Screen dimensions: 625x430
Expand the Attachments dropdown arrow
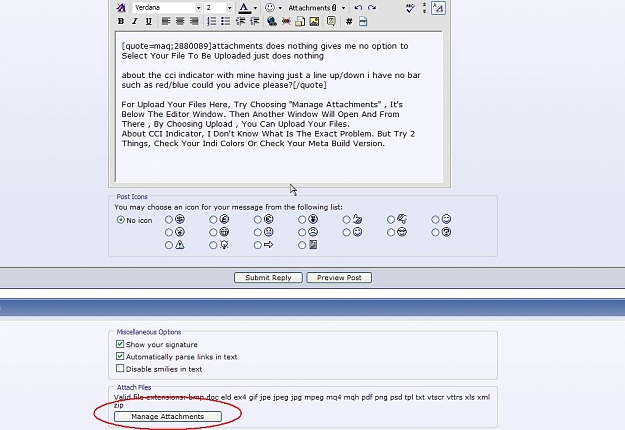[343, 8]
